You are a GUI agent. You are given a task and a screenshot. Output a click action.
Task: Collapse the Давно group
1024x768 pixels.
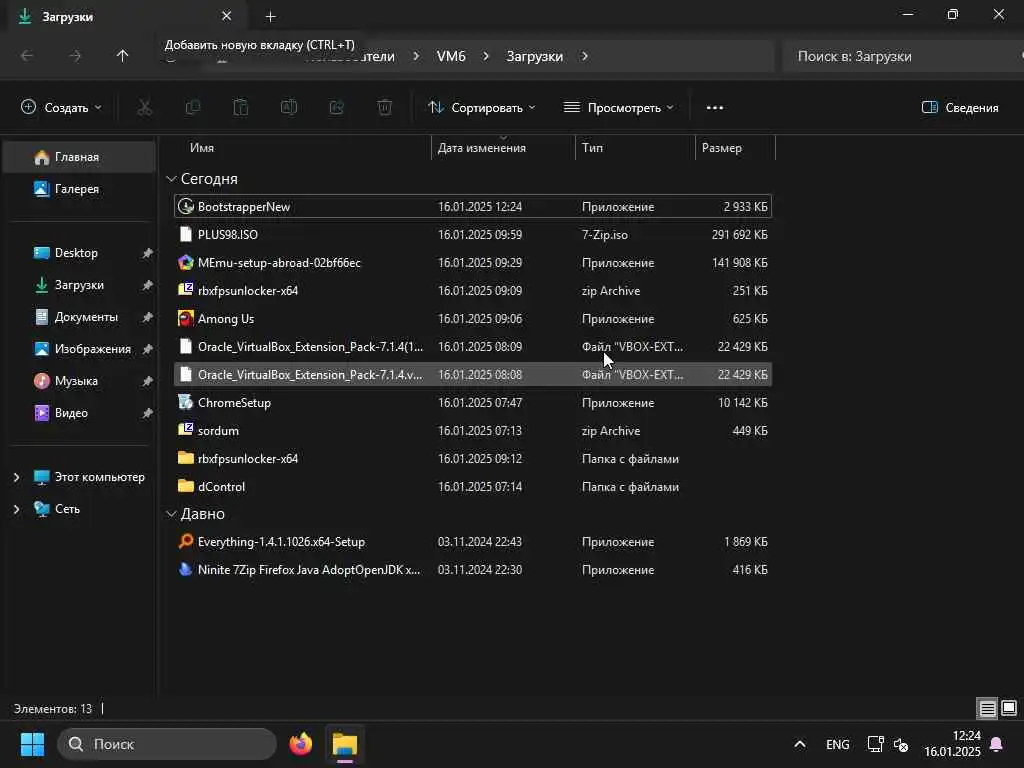pyautogui.click(x=171, y=514)
